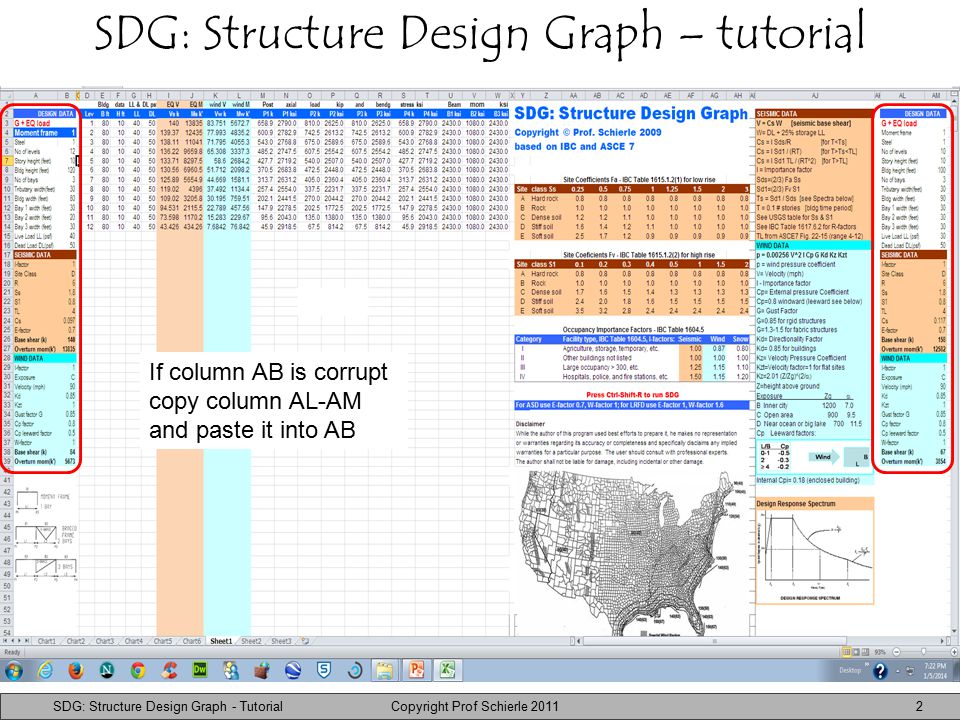Image resolution: width=960 pixels, height=720 pixels.
Task: Open Google Chrome from the taskbar
Action: 138,670
